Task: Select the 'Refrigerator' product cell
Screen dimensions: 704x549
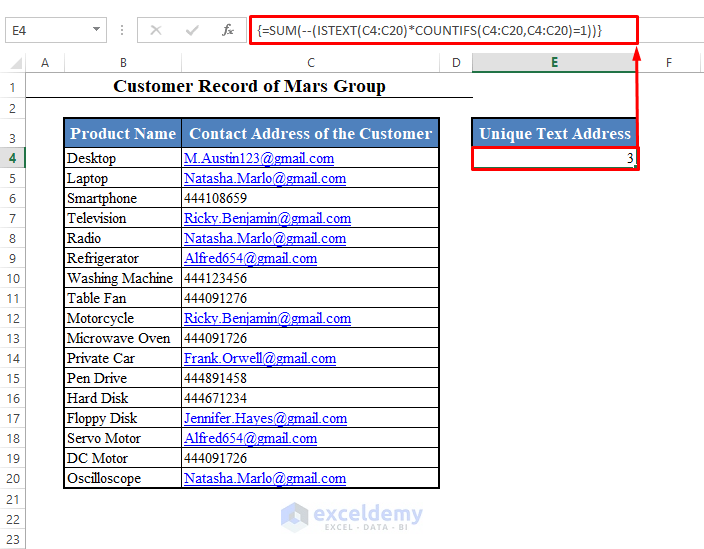Action: (123, 258)
